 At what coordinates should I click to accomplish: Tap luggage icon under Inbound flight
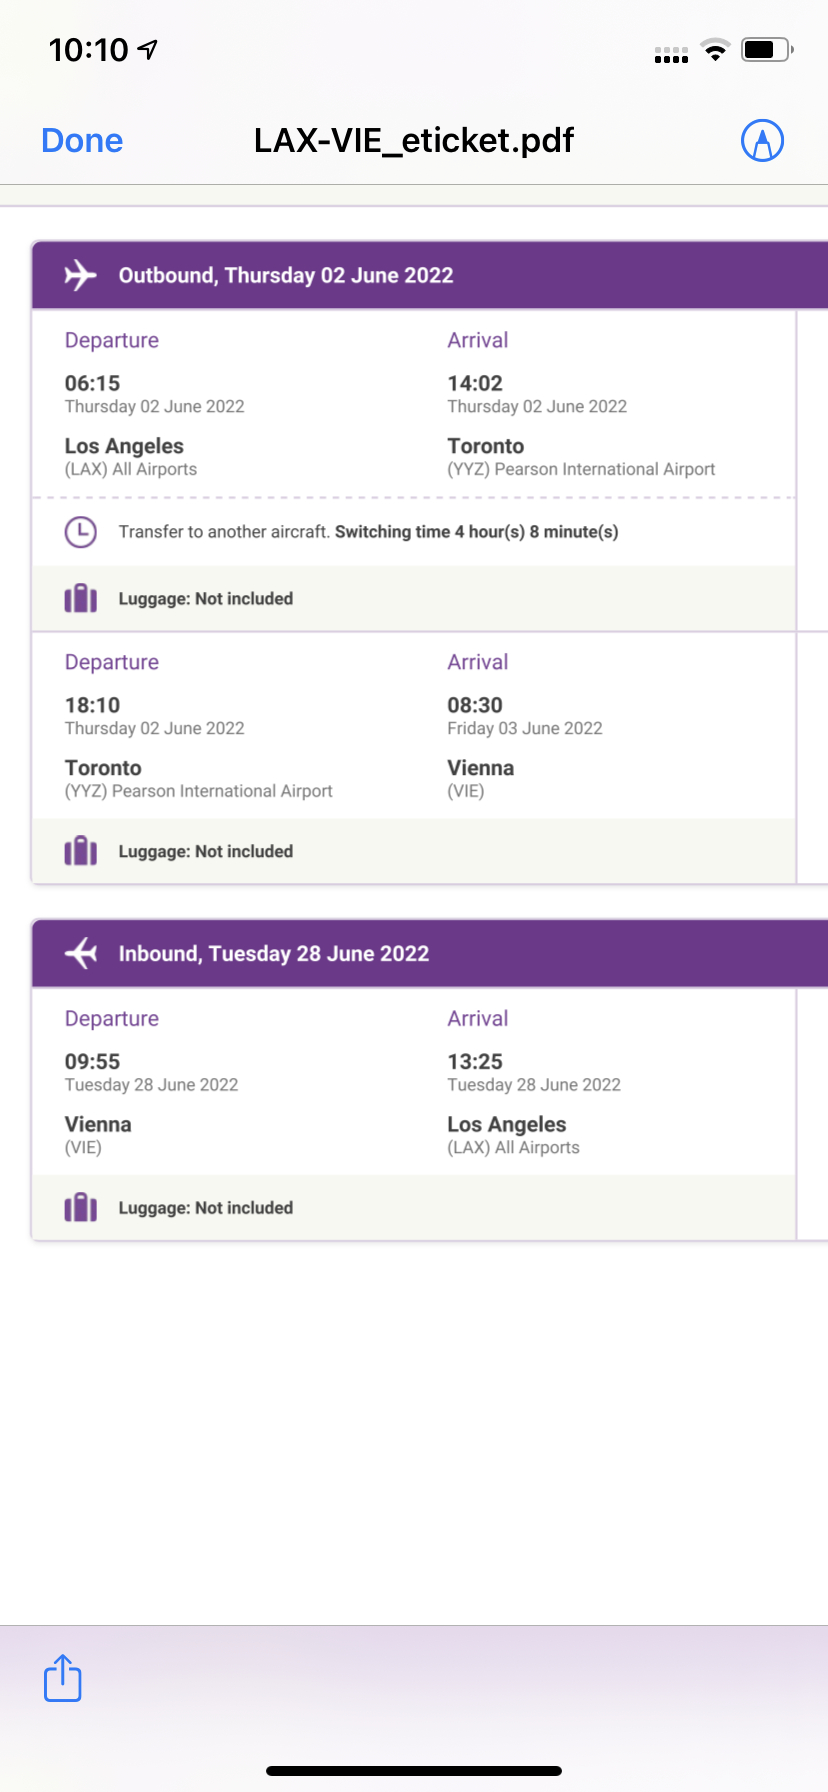[x=80, y=1208]
